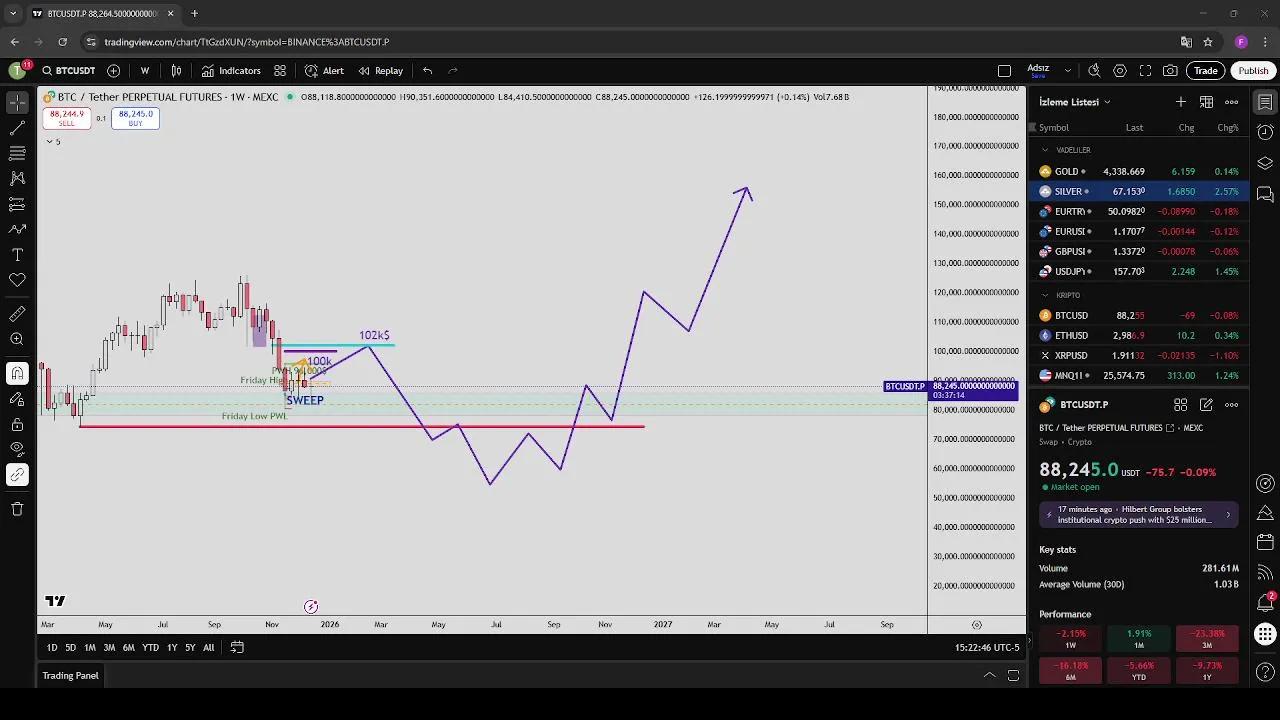Click the fullscreen mode icon
1280x720 pixels.
tap(1145, 71)
